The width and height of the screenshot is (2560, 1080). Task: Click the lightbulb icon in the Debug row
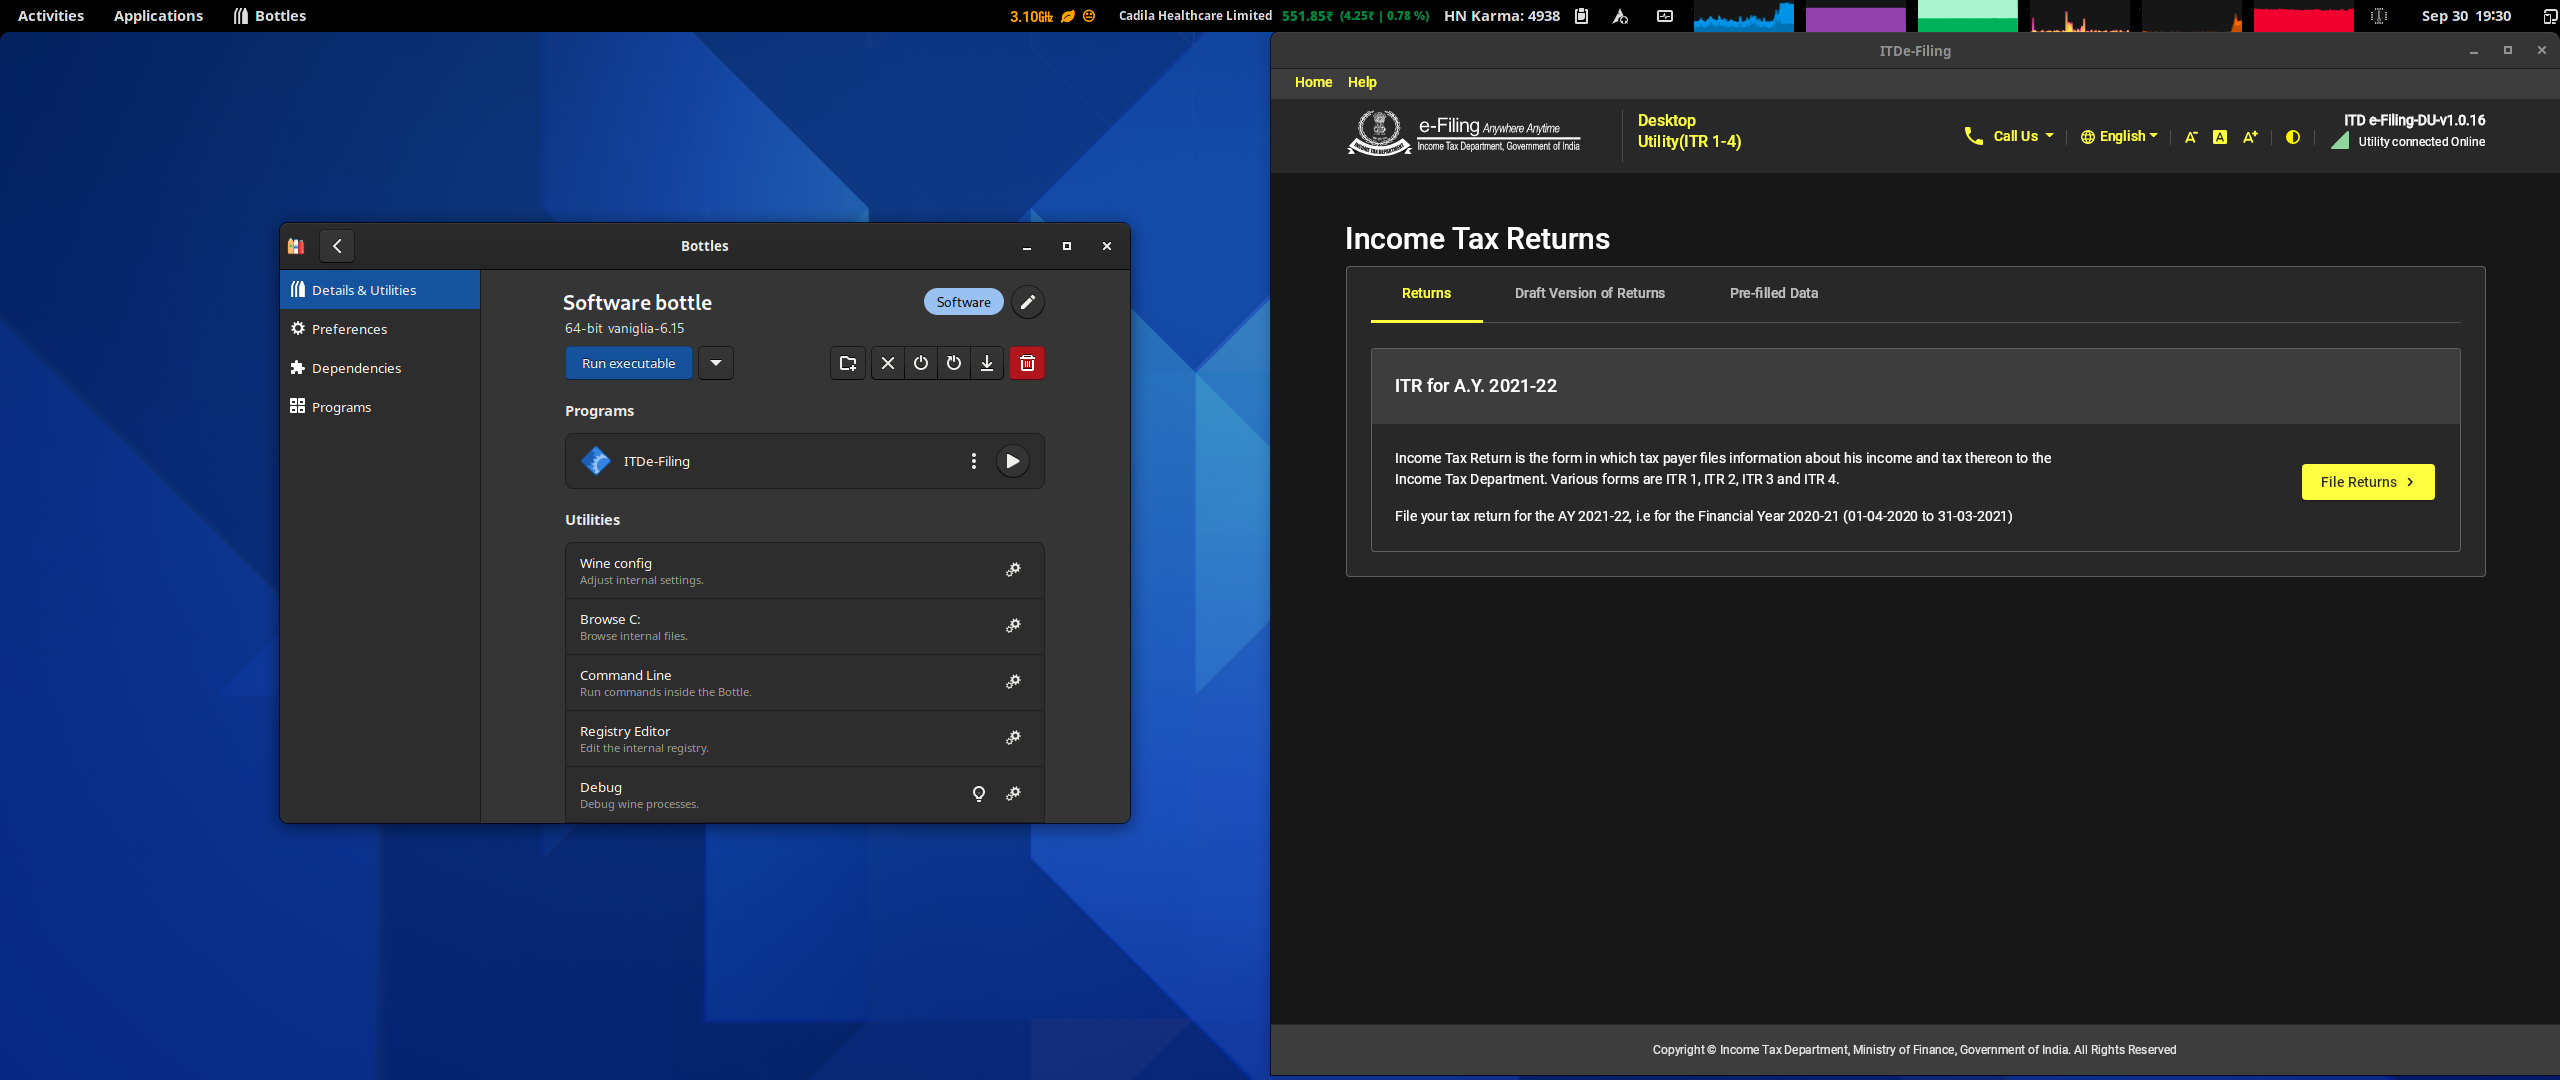979,794
